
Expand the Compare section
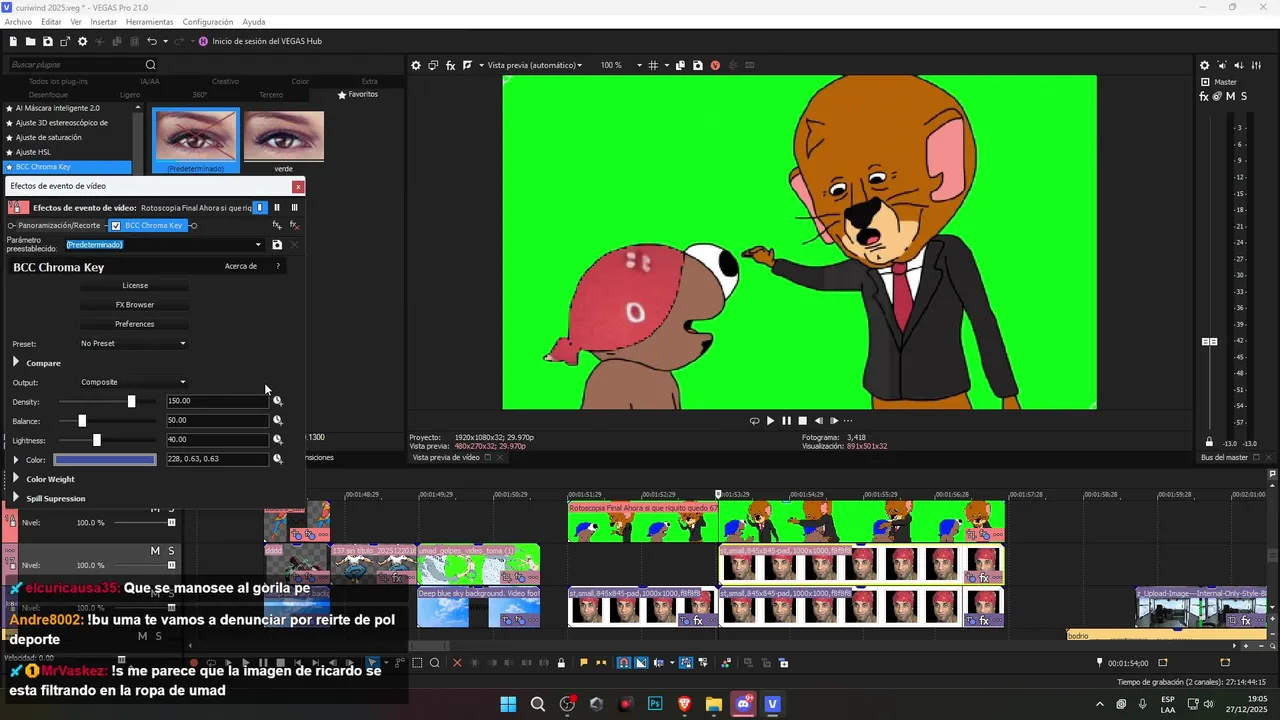pos(16,362)
